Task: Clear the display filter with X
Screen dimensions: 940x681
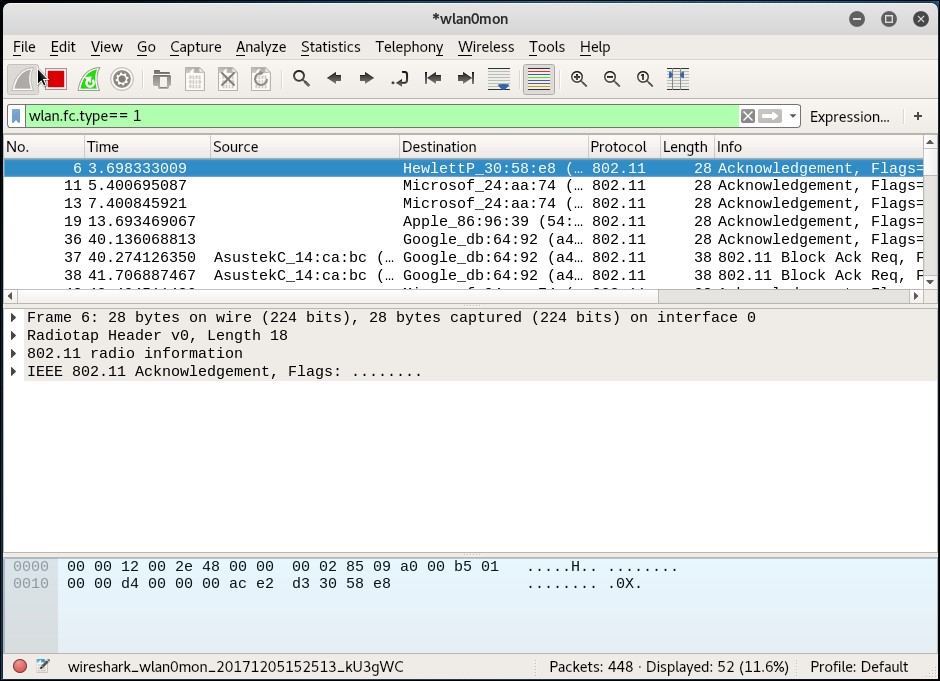Action: (748, 116)
